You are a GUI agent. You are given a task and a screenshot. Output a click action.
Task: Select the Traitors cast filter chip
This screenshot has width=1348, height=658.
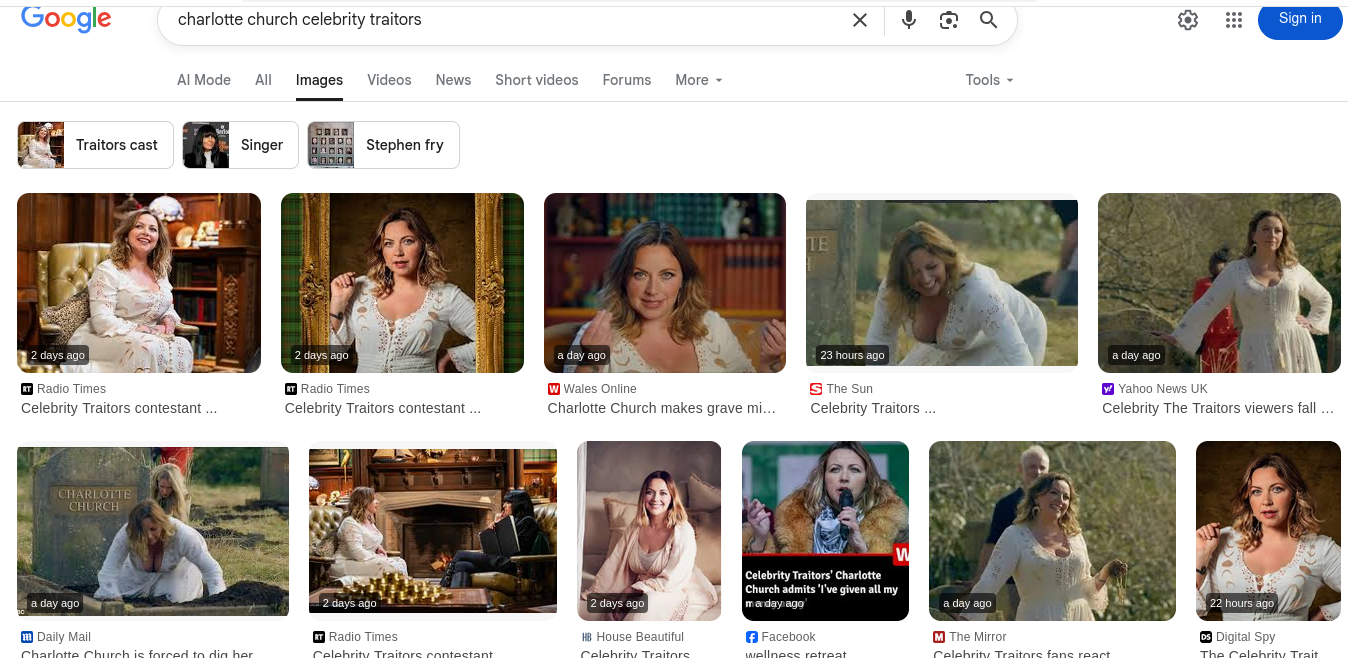96,145
